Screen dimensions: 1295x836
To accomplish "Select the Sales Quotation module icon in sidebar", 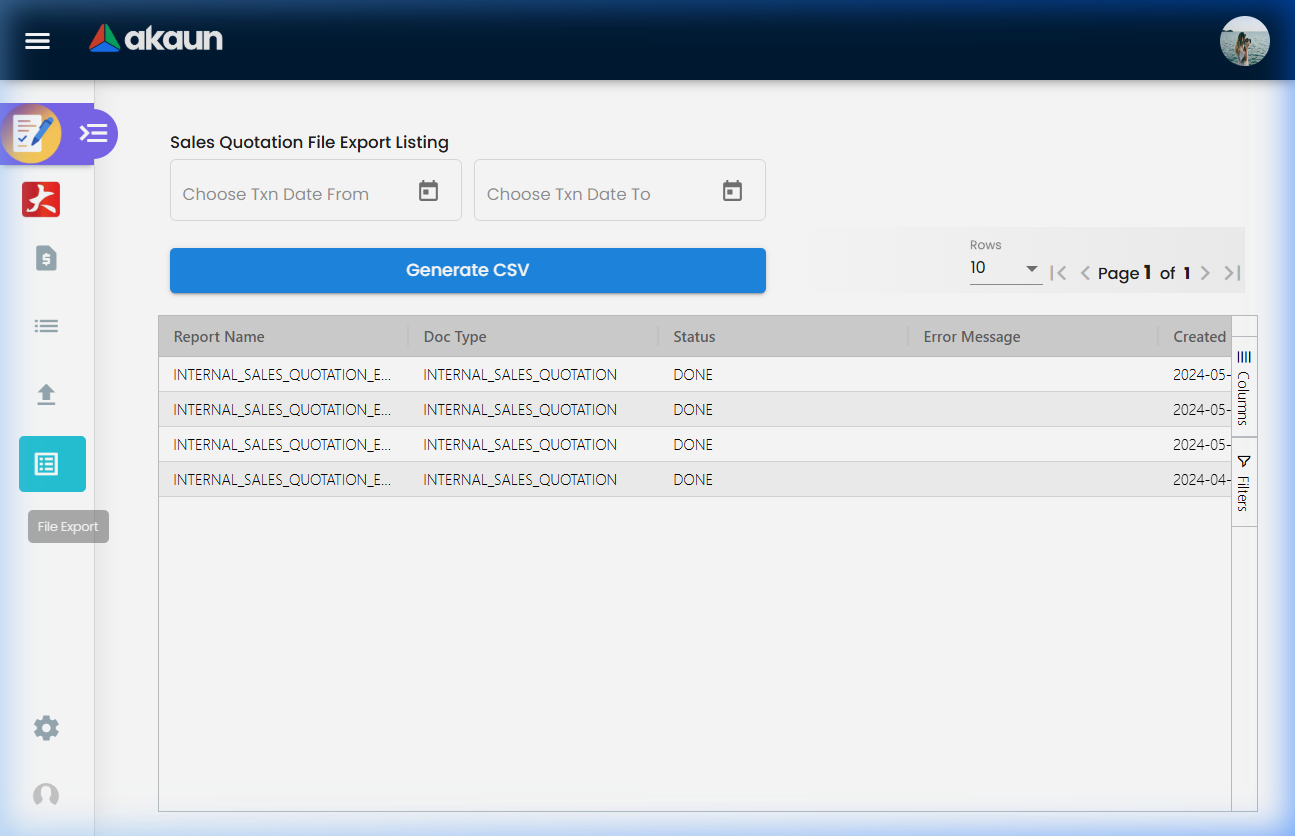I will click(33, 133).
